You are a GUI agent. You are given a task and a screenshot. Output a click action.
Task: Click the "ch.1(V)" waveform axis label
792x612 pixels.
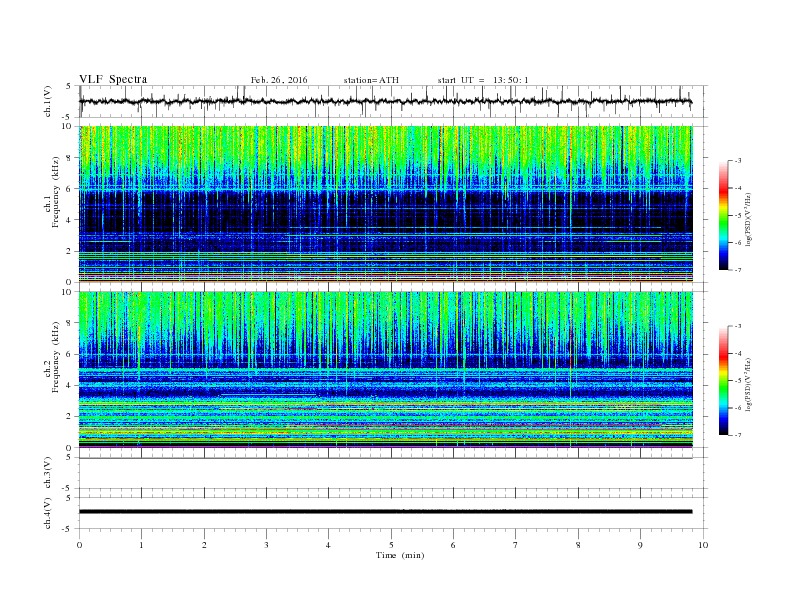[48, 101]
